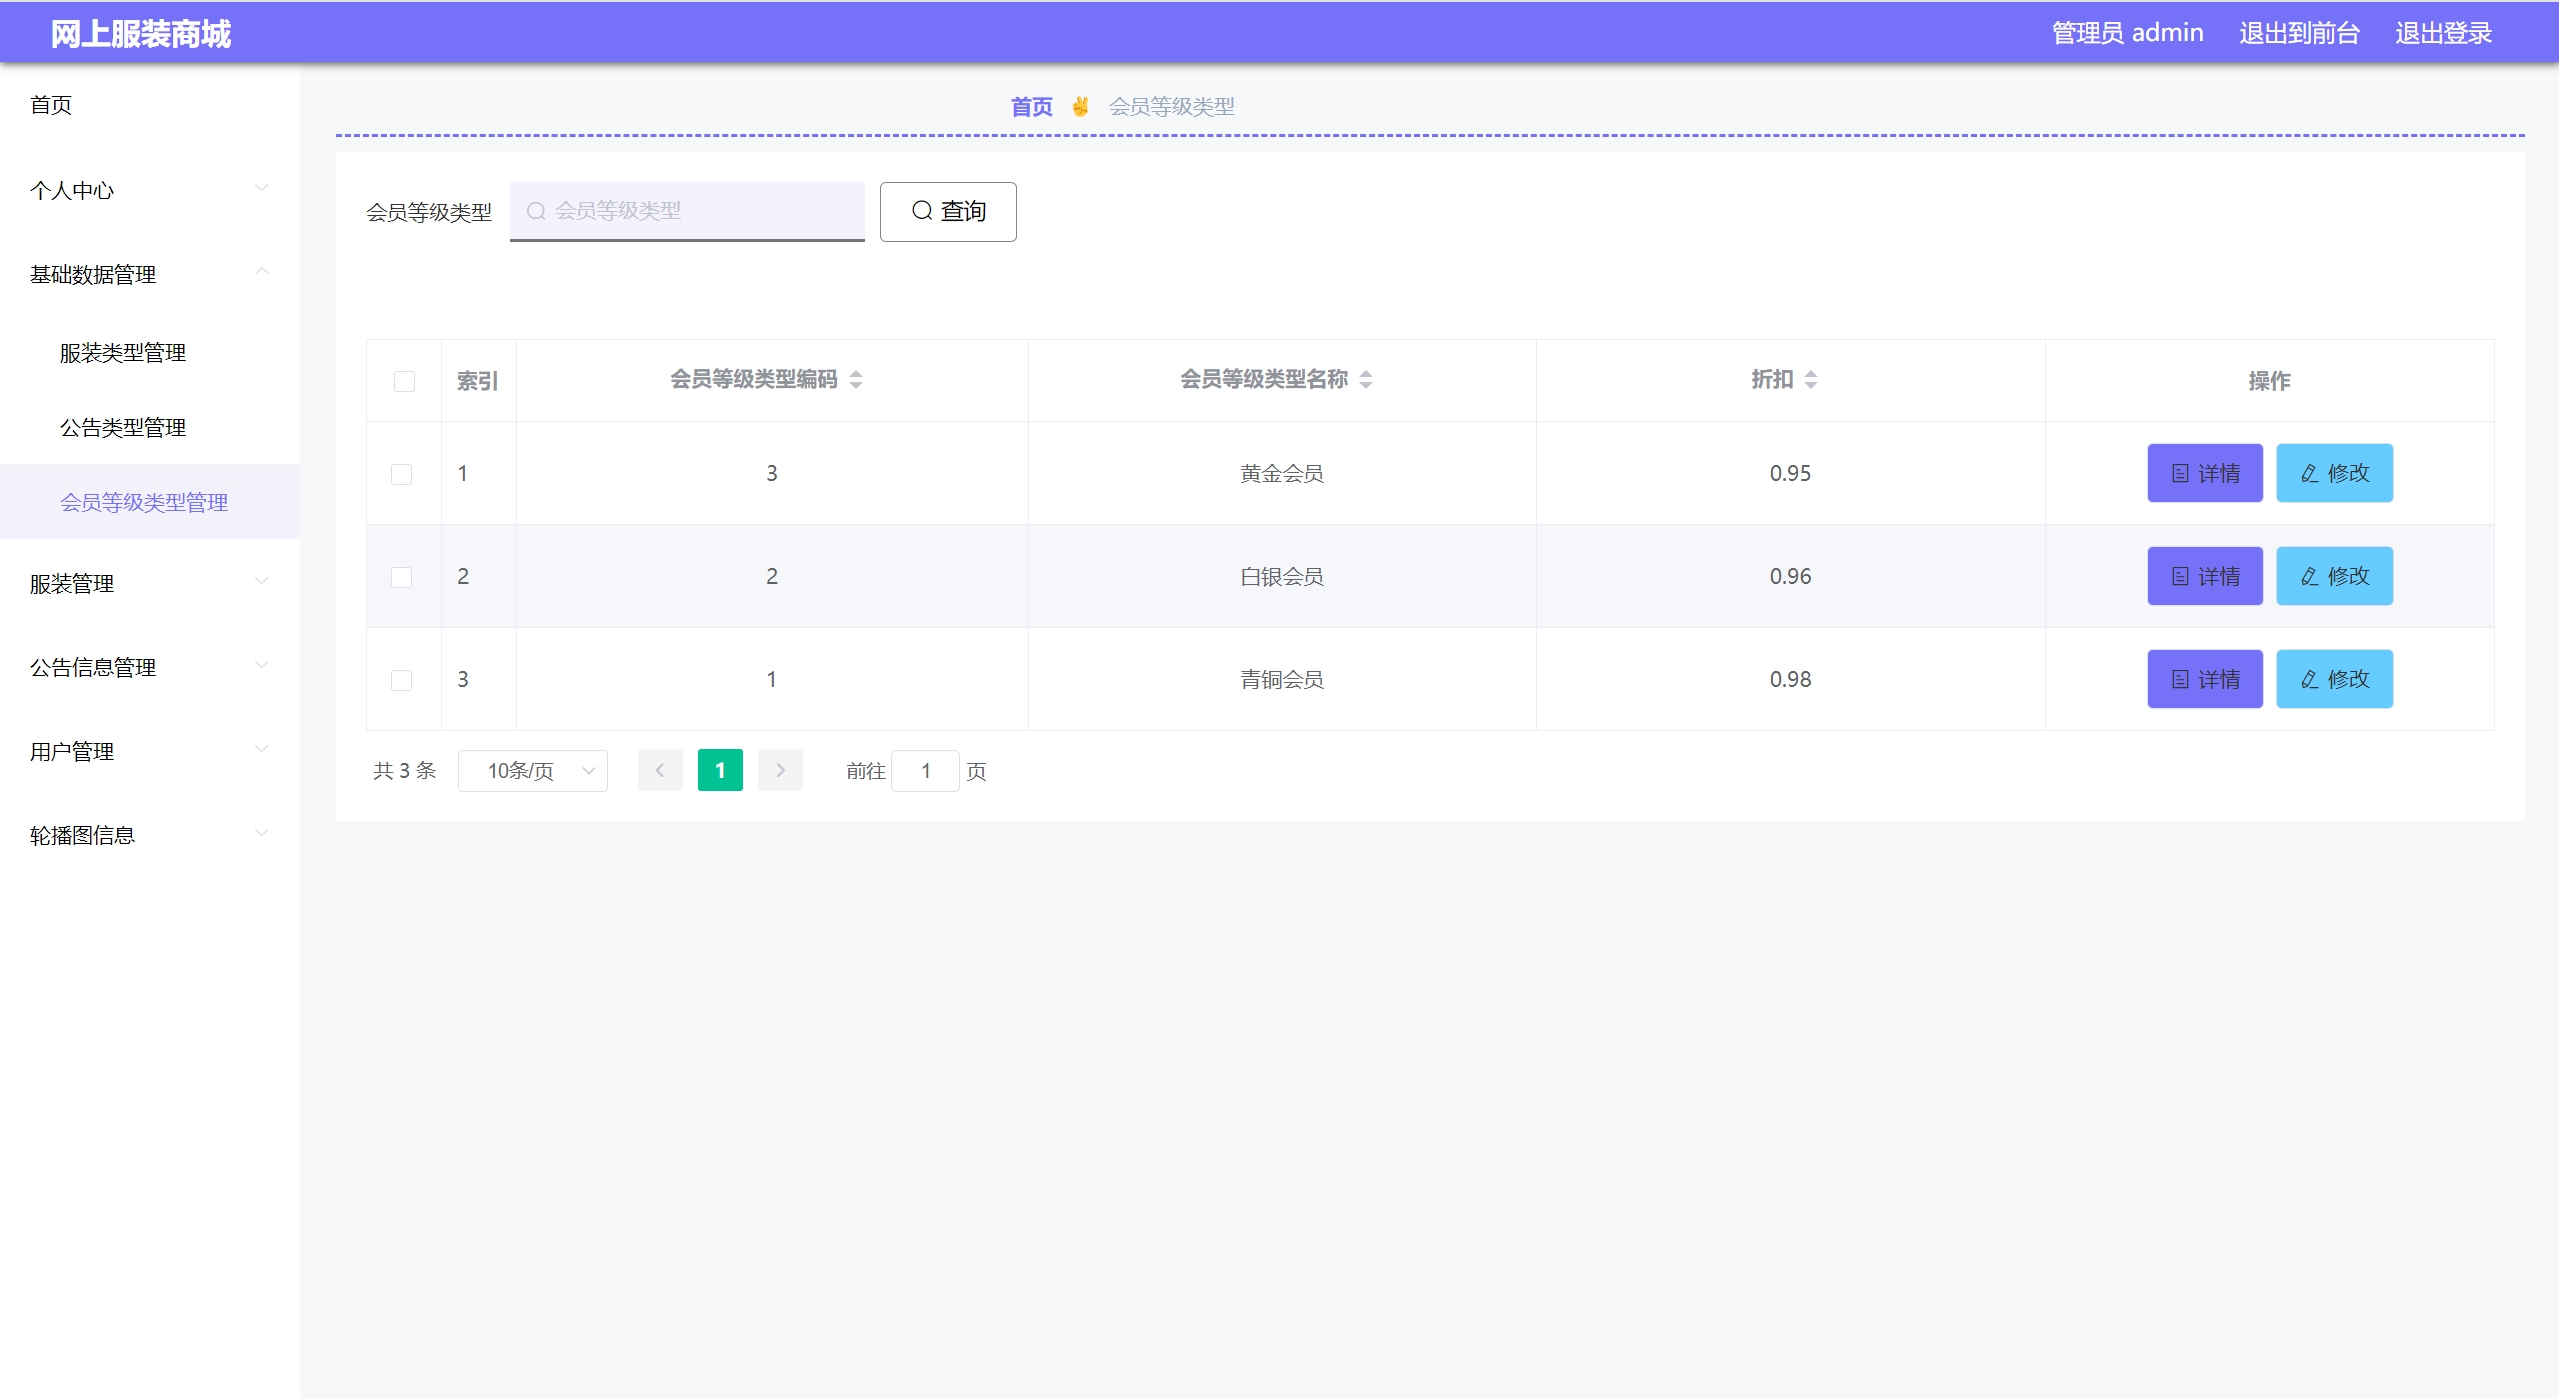Toggle the select-all header checkbox
The height and width of the screenshot is (1399, 2559).
[x=404, y=381]
